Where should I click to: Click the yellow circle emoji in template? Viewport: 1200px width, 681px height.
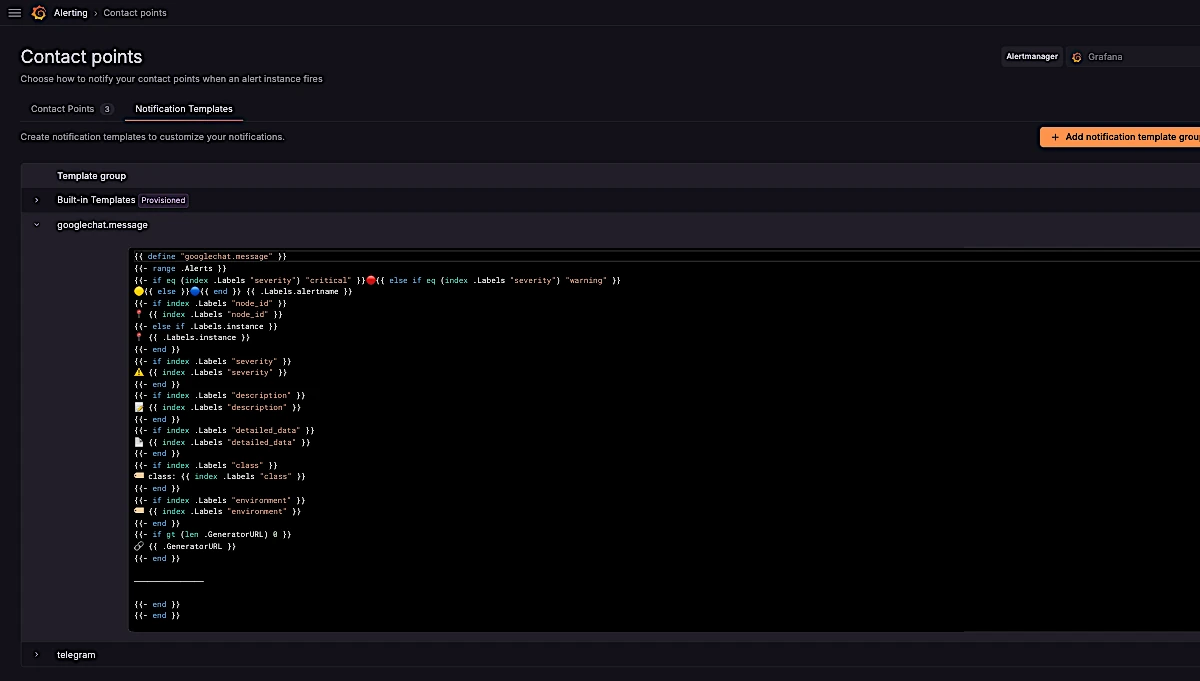pos(139,292)
